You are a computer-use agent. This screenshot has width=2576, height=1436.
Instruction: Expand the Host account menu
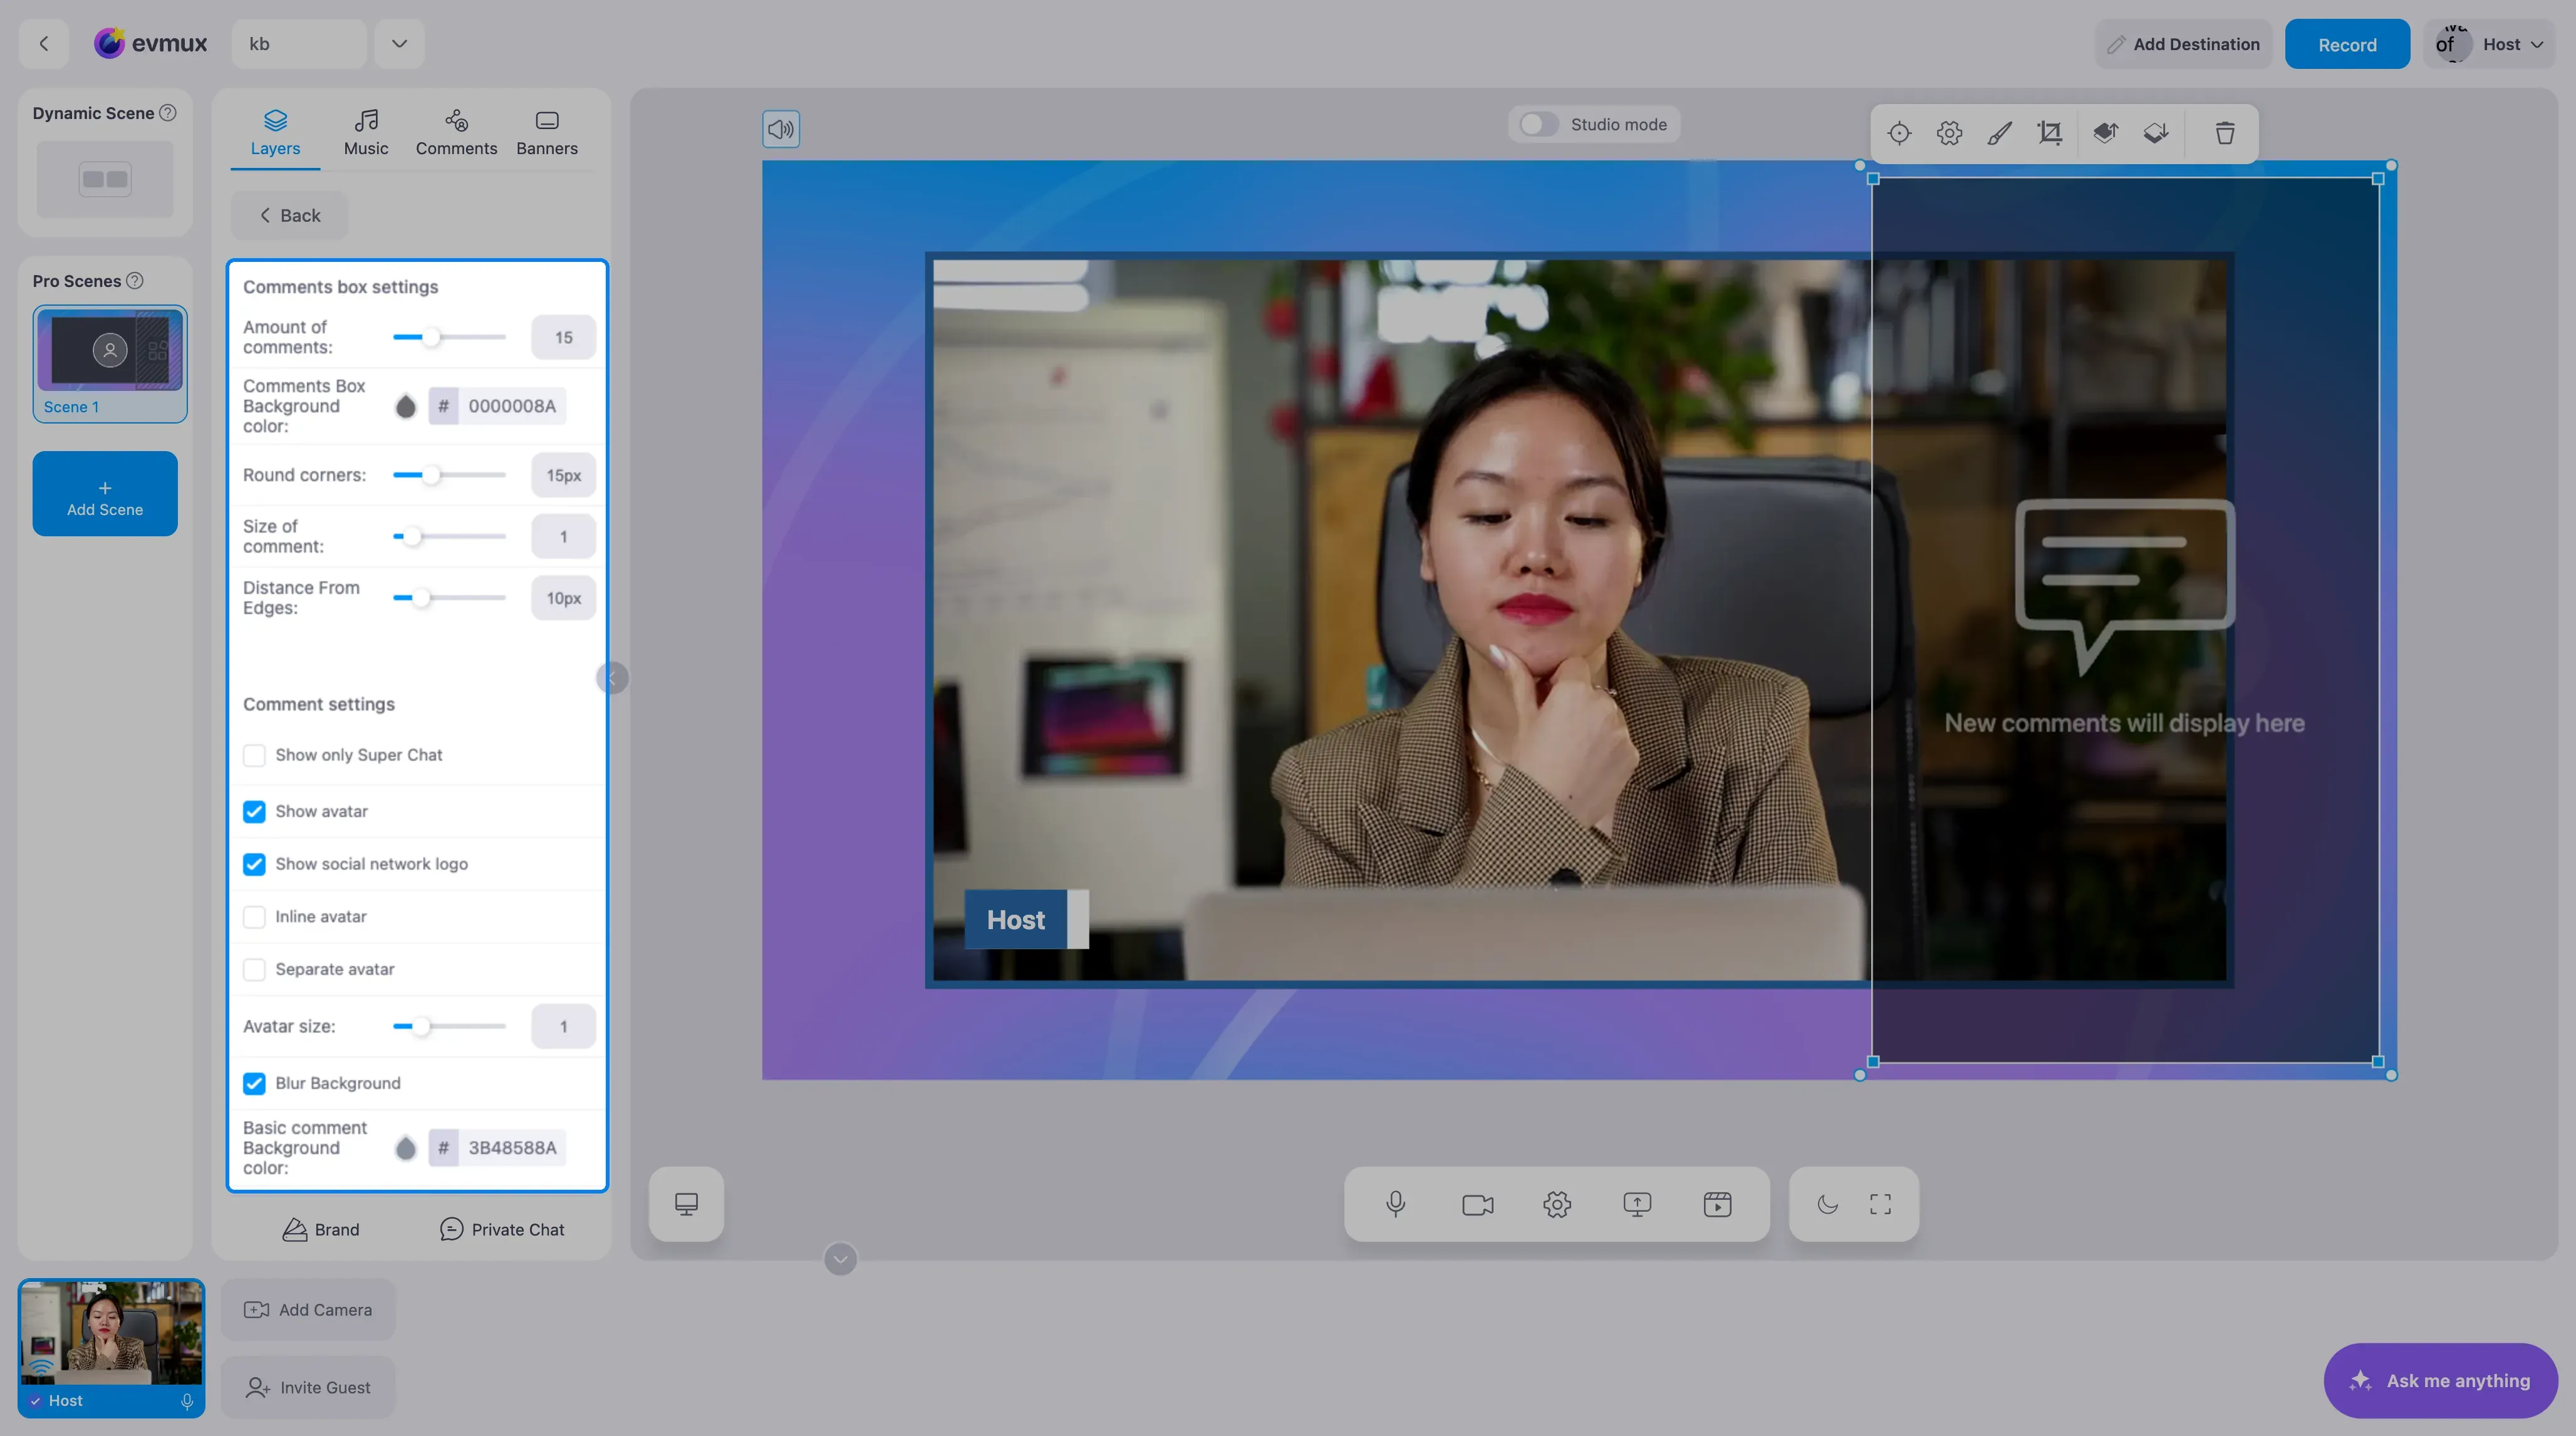click(x=2489, y=44)
